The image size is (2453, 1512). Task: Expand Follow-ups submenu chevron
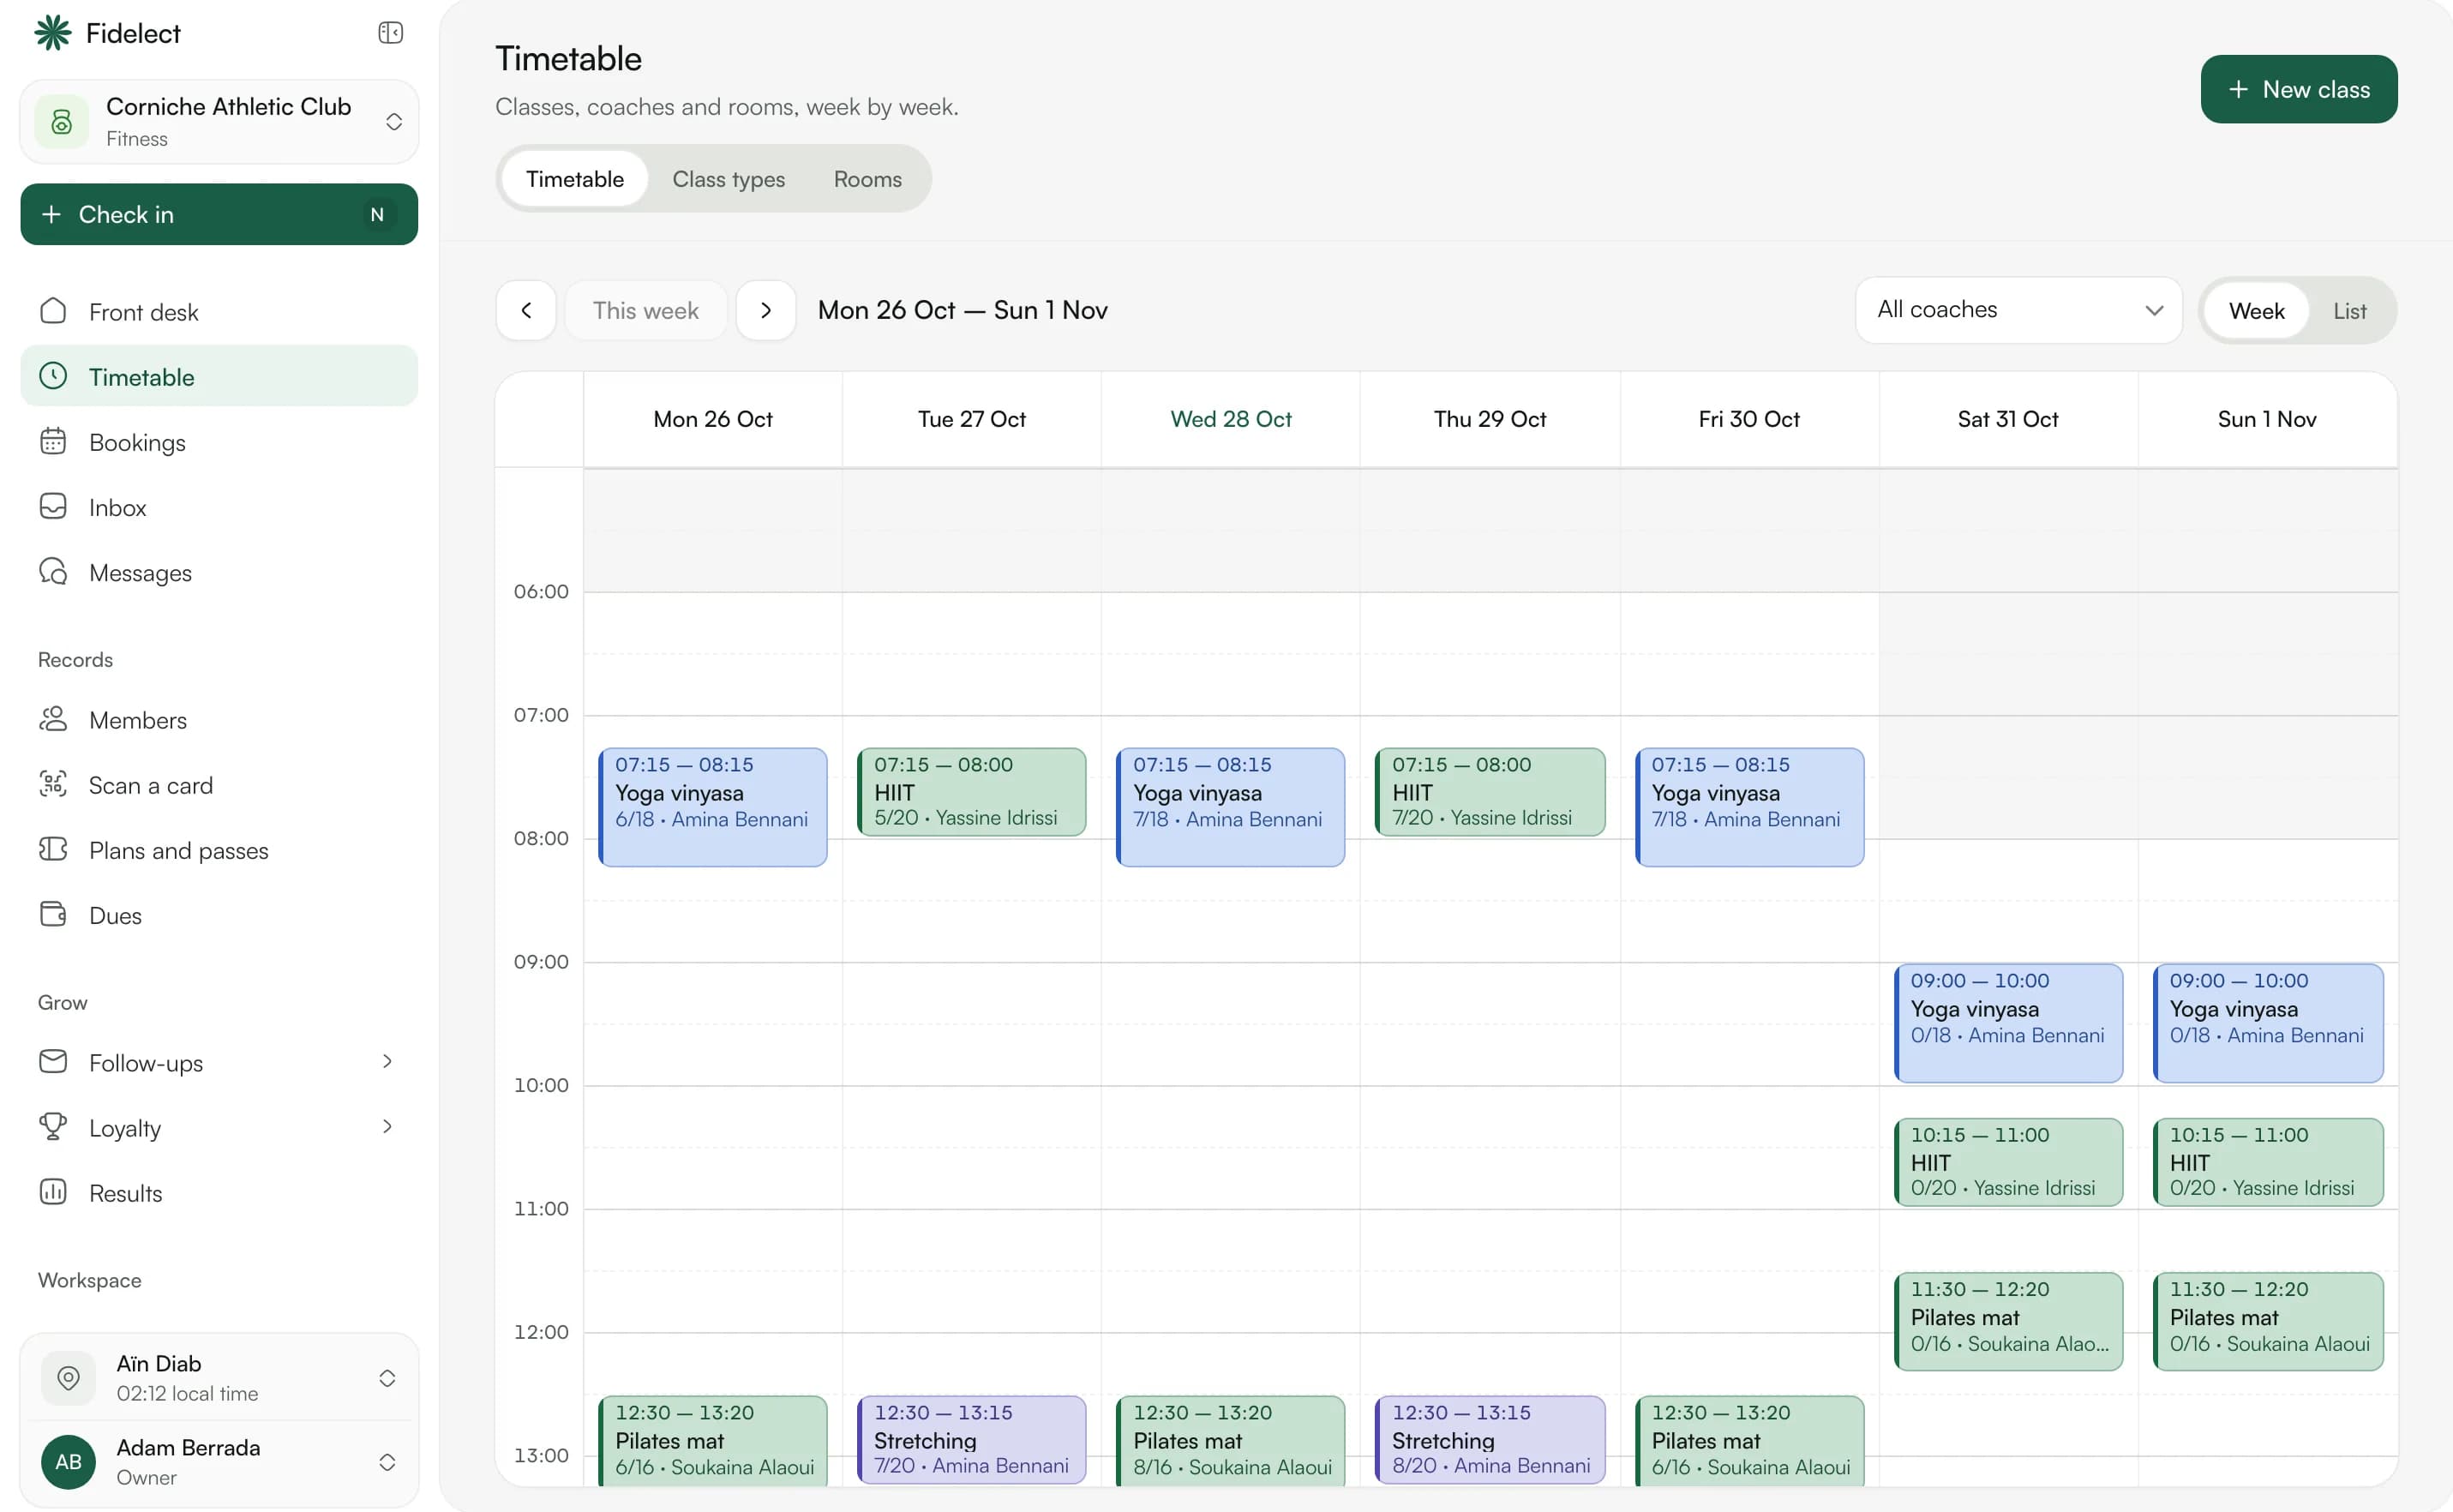pyautogui.click(x=387, y=1061)
